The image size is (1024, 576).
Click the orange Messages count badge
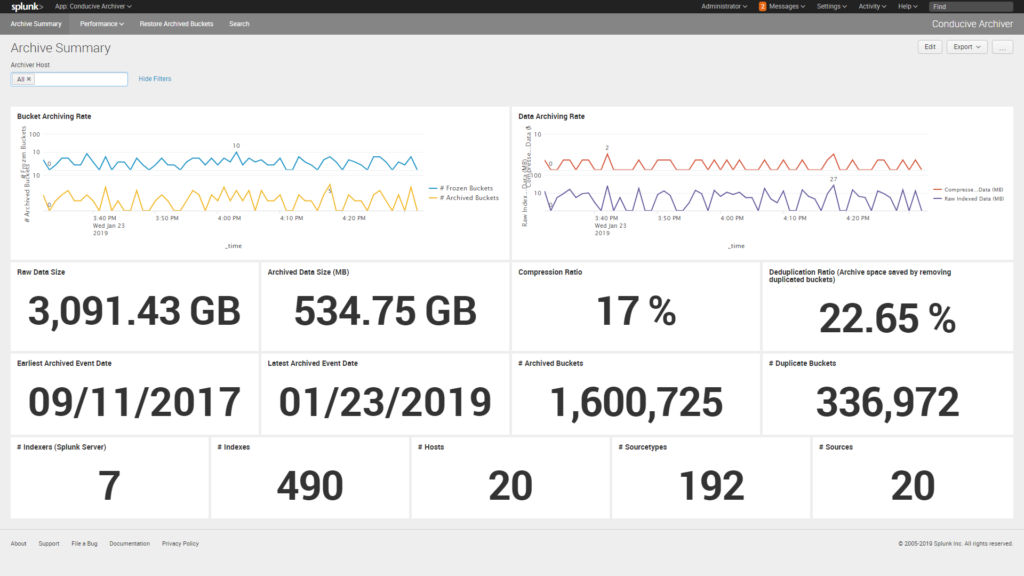tap(762, 7)
